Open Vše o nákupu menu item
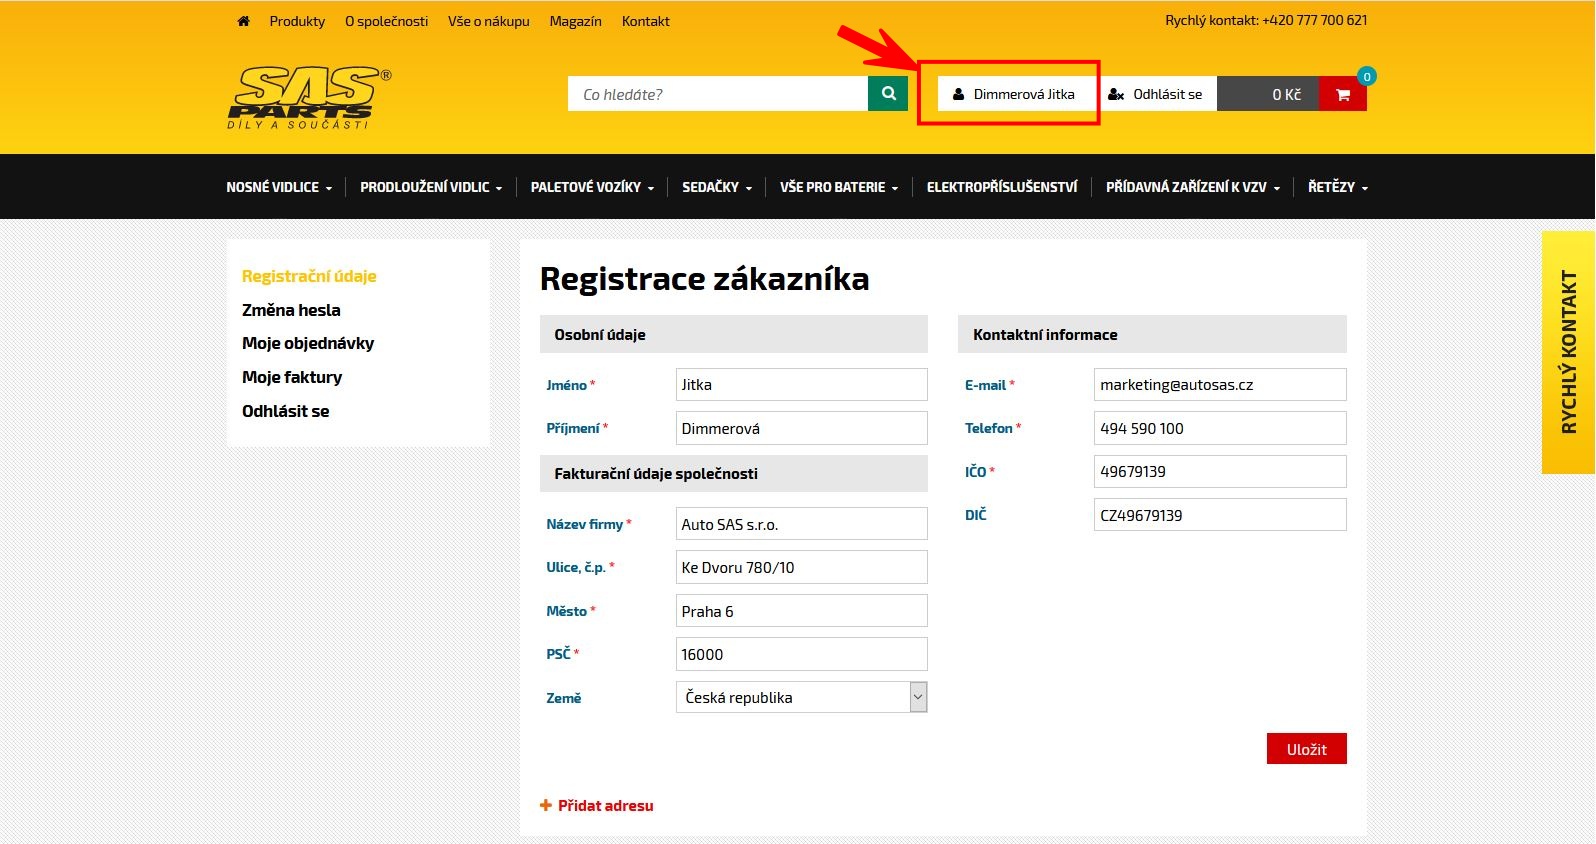The height and width of the screenshot is (844, 1596). [x=489, y=21]
